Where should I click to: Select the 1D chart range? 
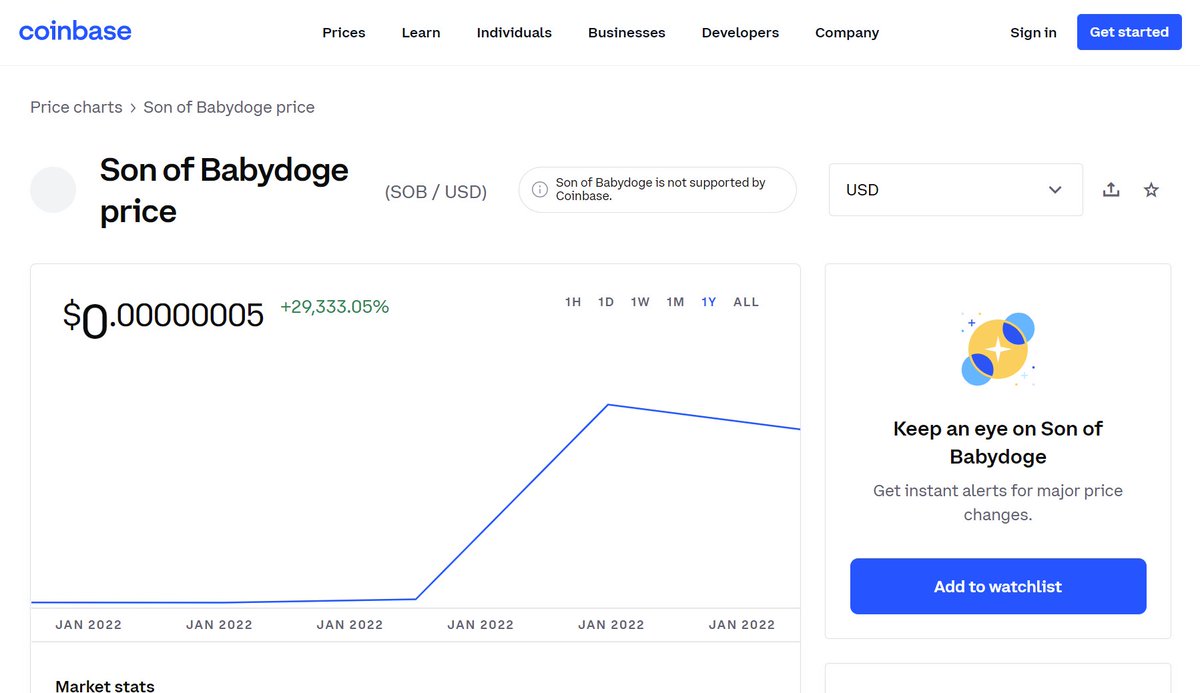tap(606, 302)
